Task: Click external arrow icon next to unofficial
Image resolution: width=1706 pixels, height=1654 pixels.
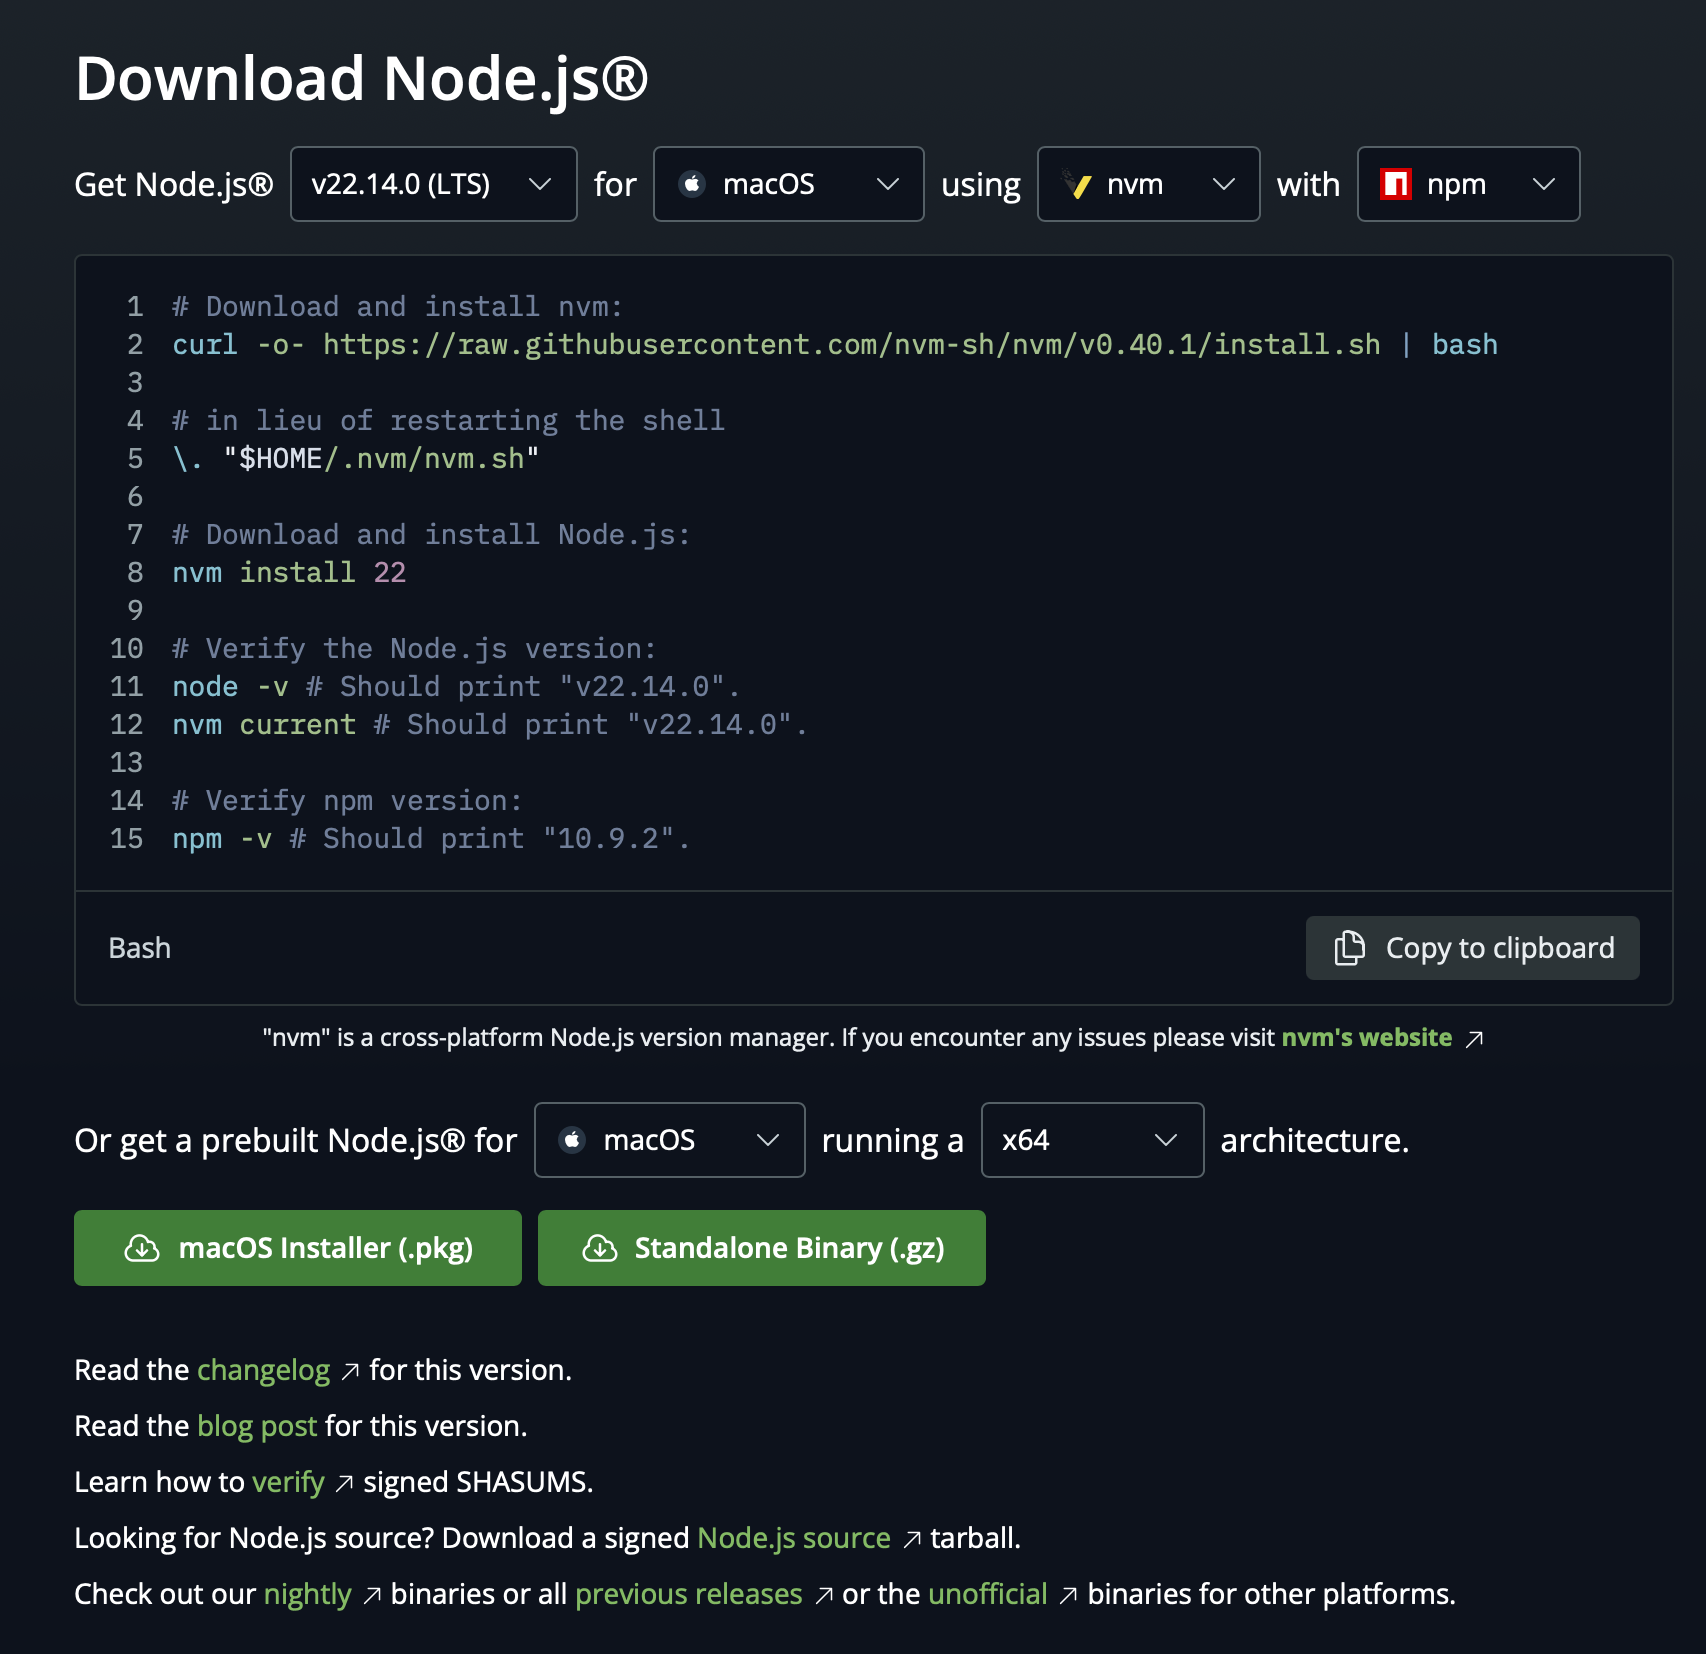Action: 1069,1596
